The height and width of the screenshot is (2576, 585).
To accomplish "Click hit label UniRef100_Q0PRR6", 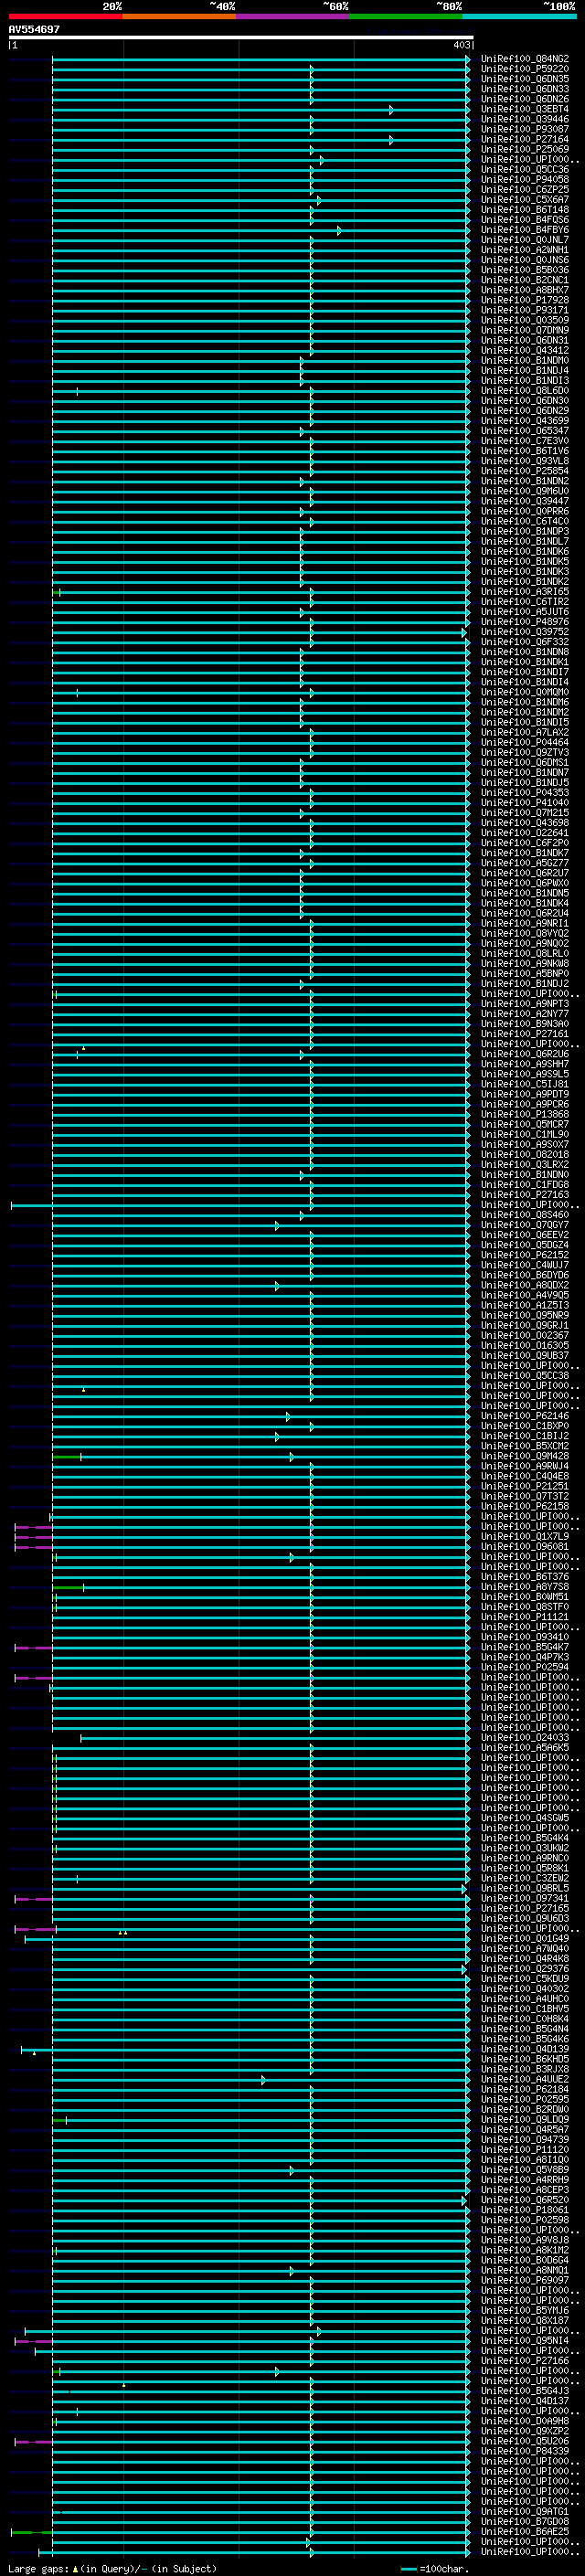I will click(x=525, y=511).
